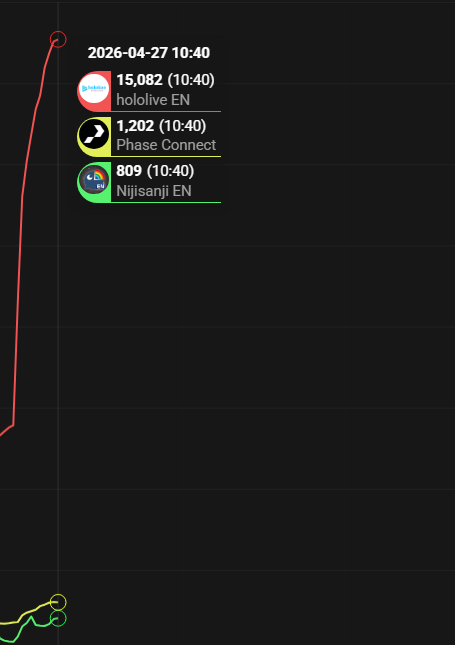This screenshot has width=455, height=645.
Task: Click the tooltip date 2026-04-27 10:40
Action: (149, 53)
